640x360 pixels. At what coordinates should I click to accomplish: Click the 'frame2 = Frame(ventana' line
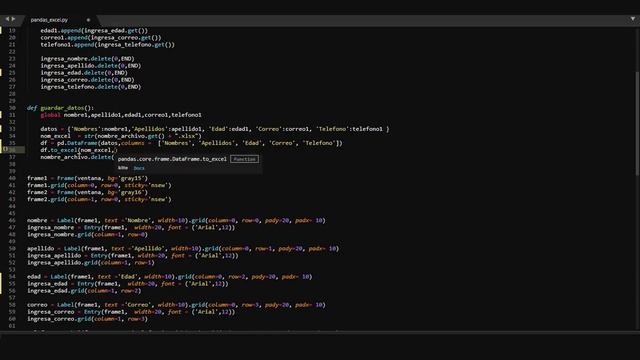(x=87, y=192)
